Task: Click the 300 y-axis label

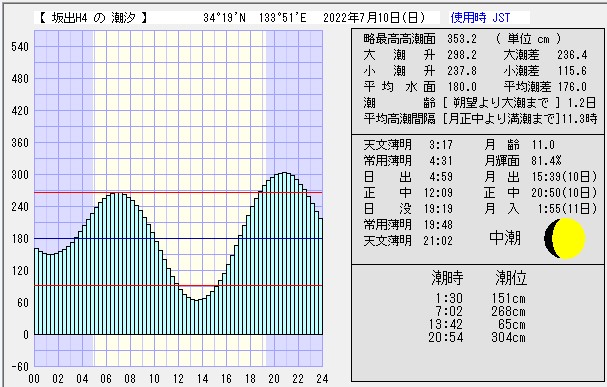Action: tap(21, 175)
